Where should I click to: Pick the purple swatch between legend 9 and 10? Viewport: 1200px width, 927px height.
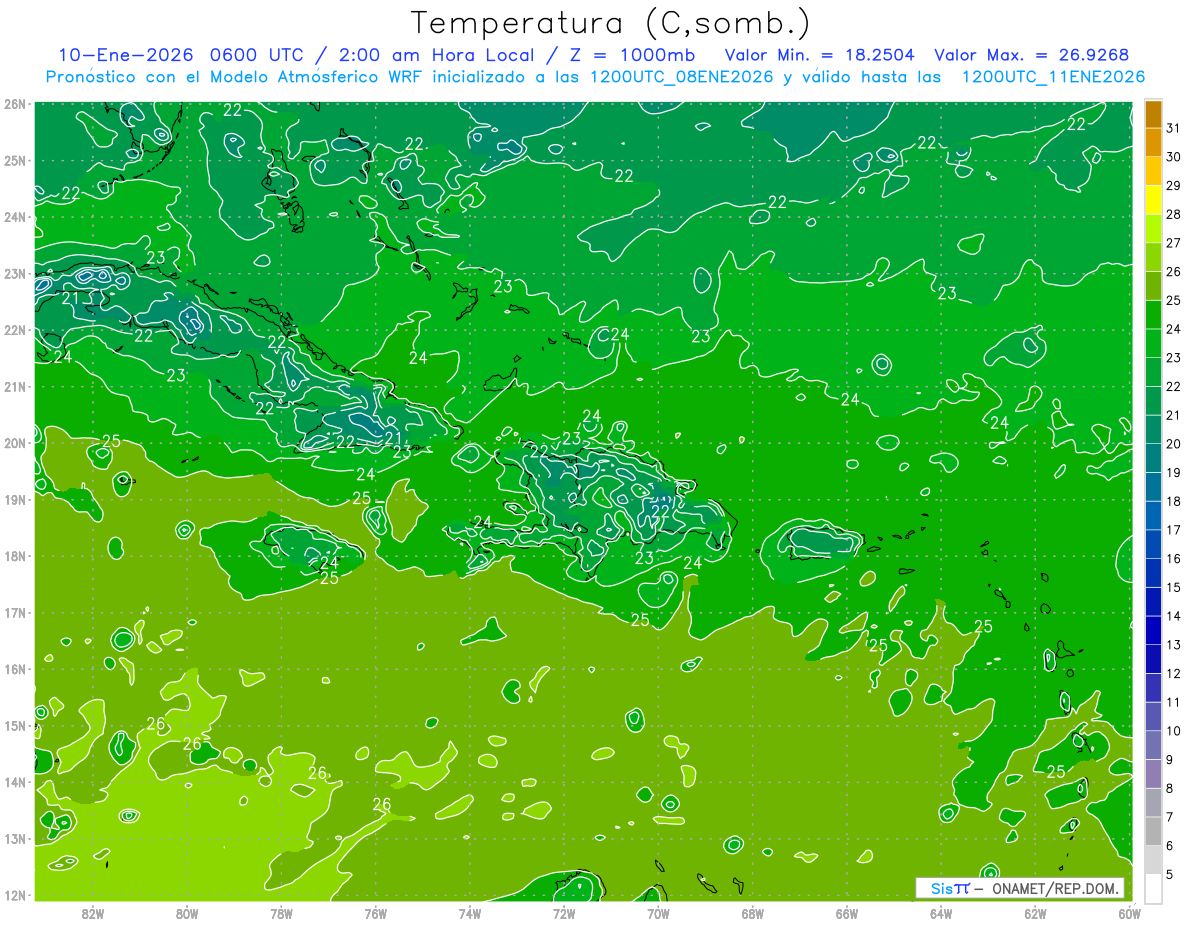click(x=1153, y=744)
